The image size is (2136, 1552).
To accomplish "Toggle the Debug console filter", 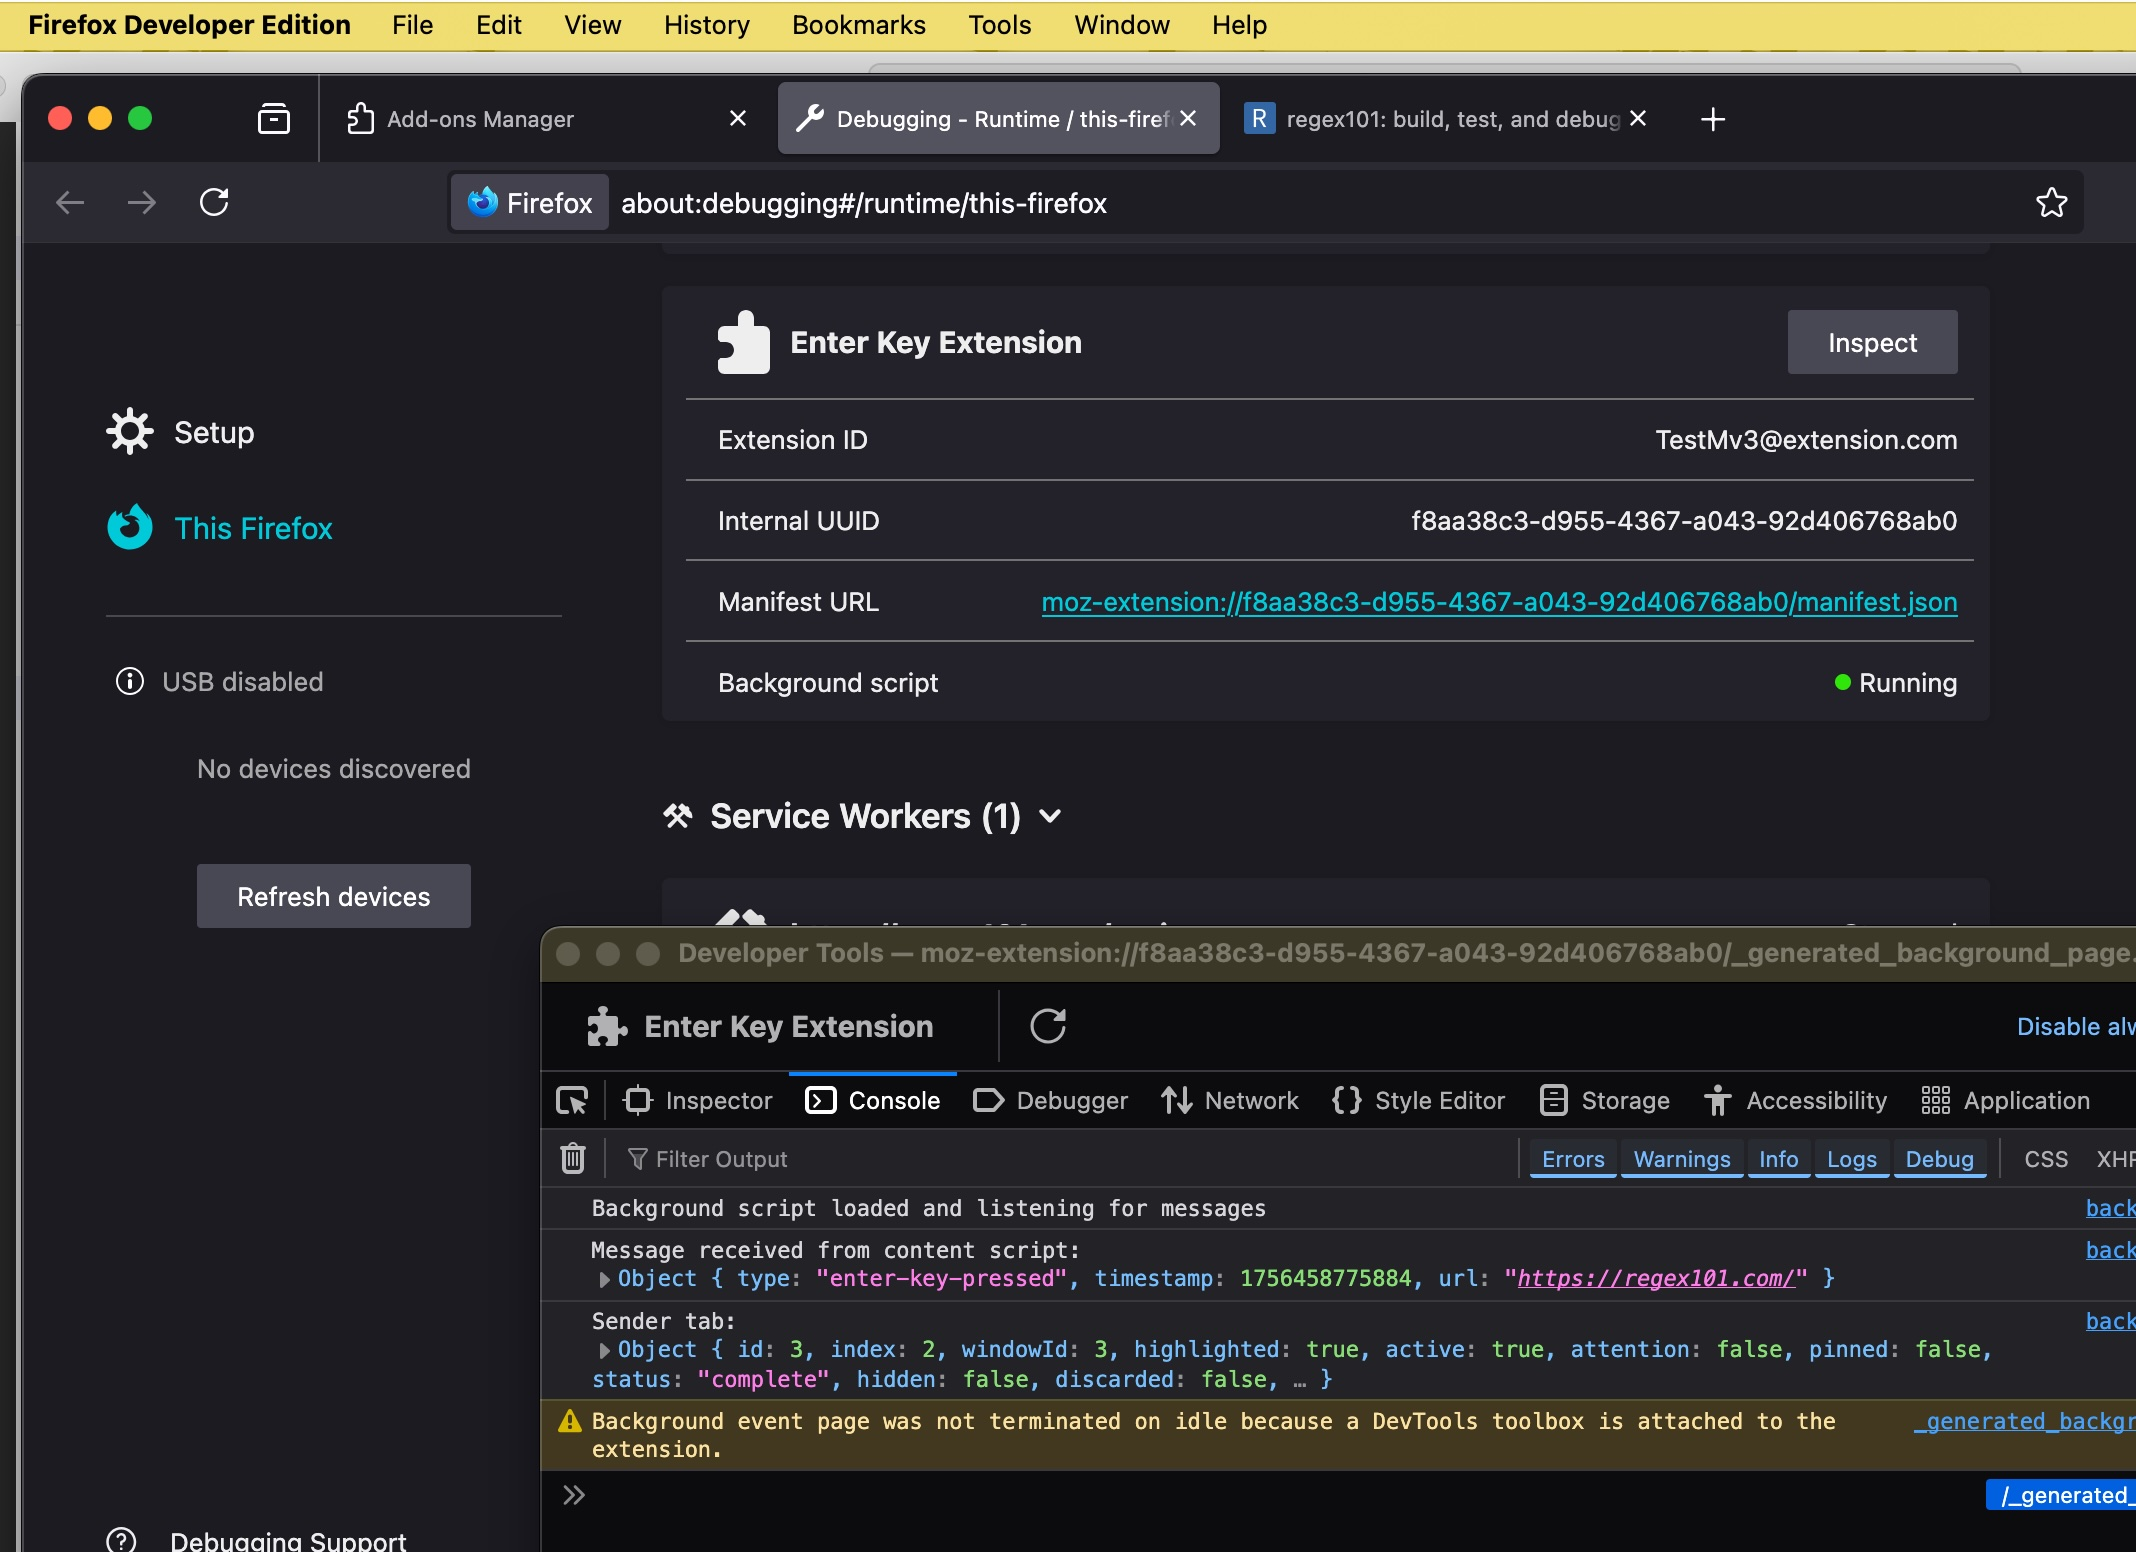I will click(x=1938, y=1159).
